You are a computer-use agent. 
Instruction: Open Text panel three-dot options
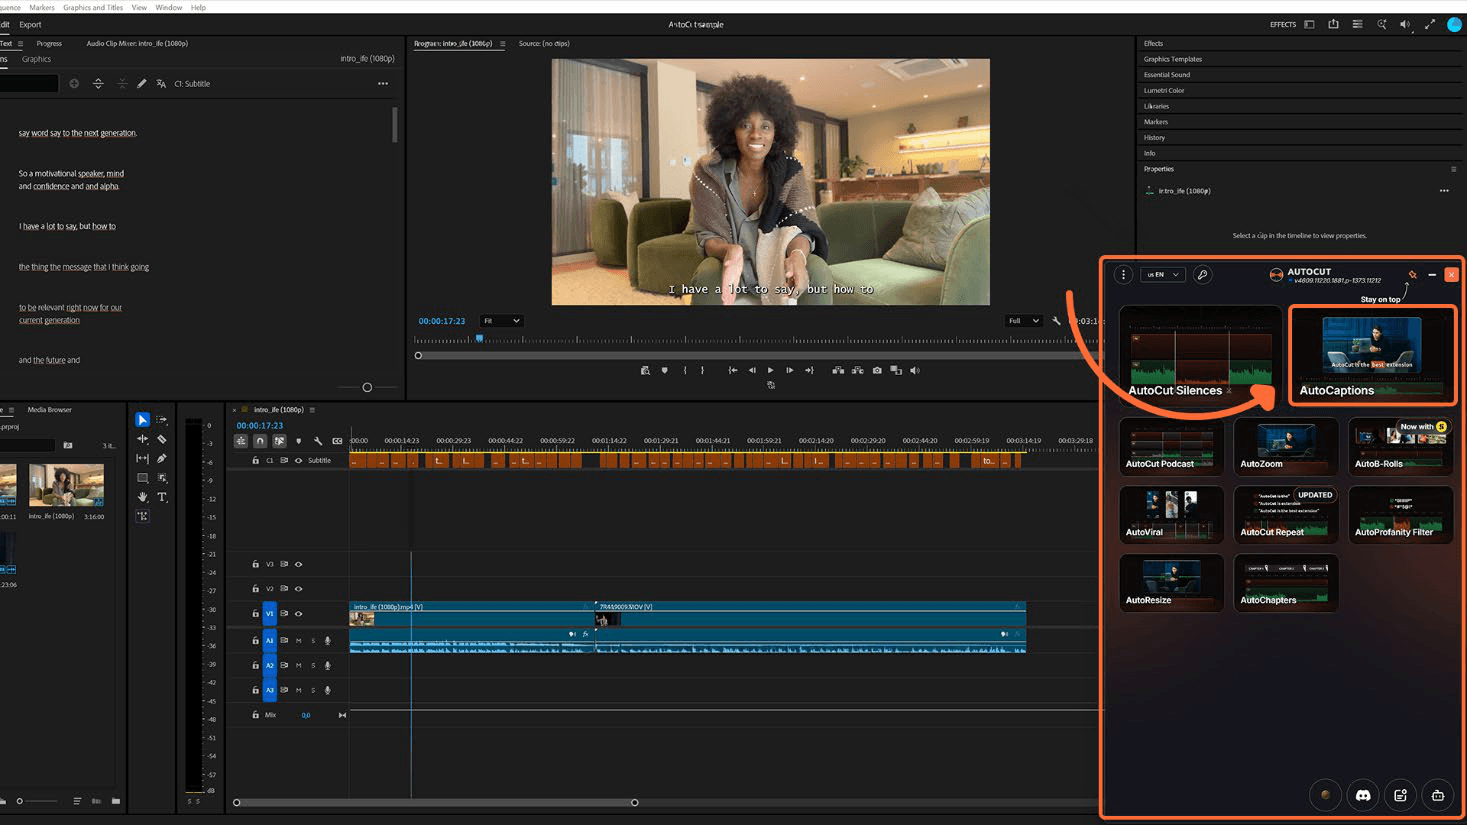[x=383, y=84]
